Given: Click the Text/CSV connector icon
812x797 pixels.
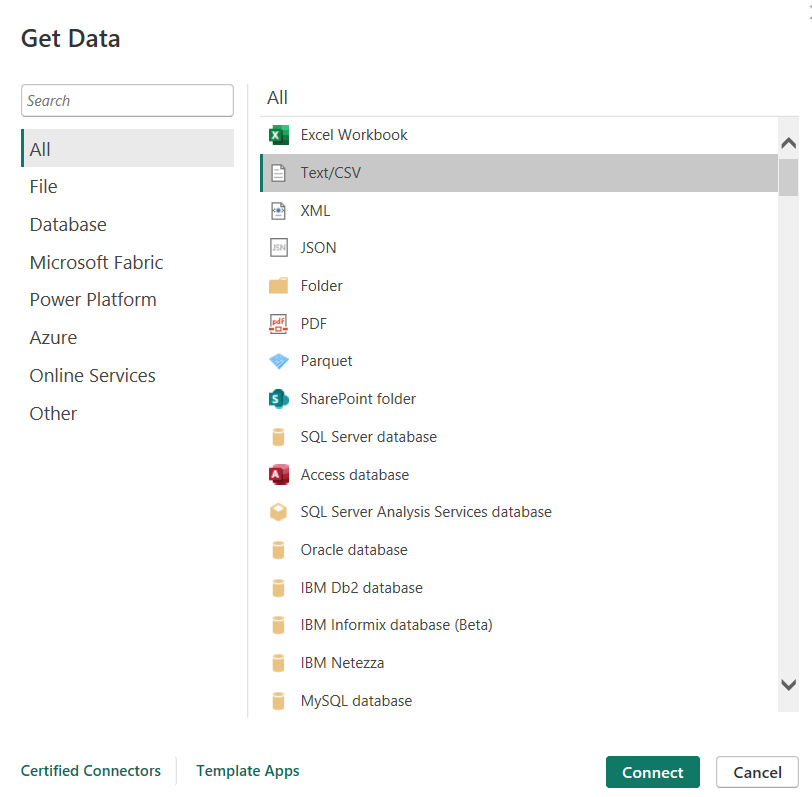Looking at the screenshot, I should point(279,172).
